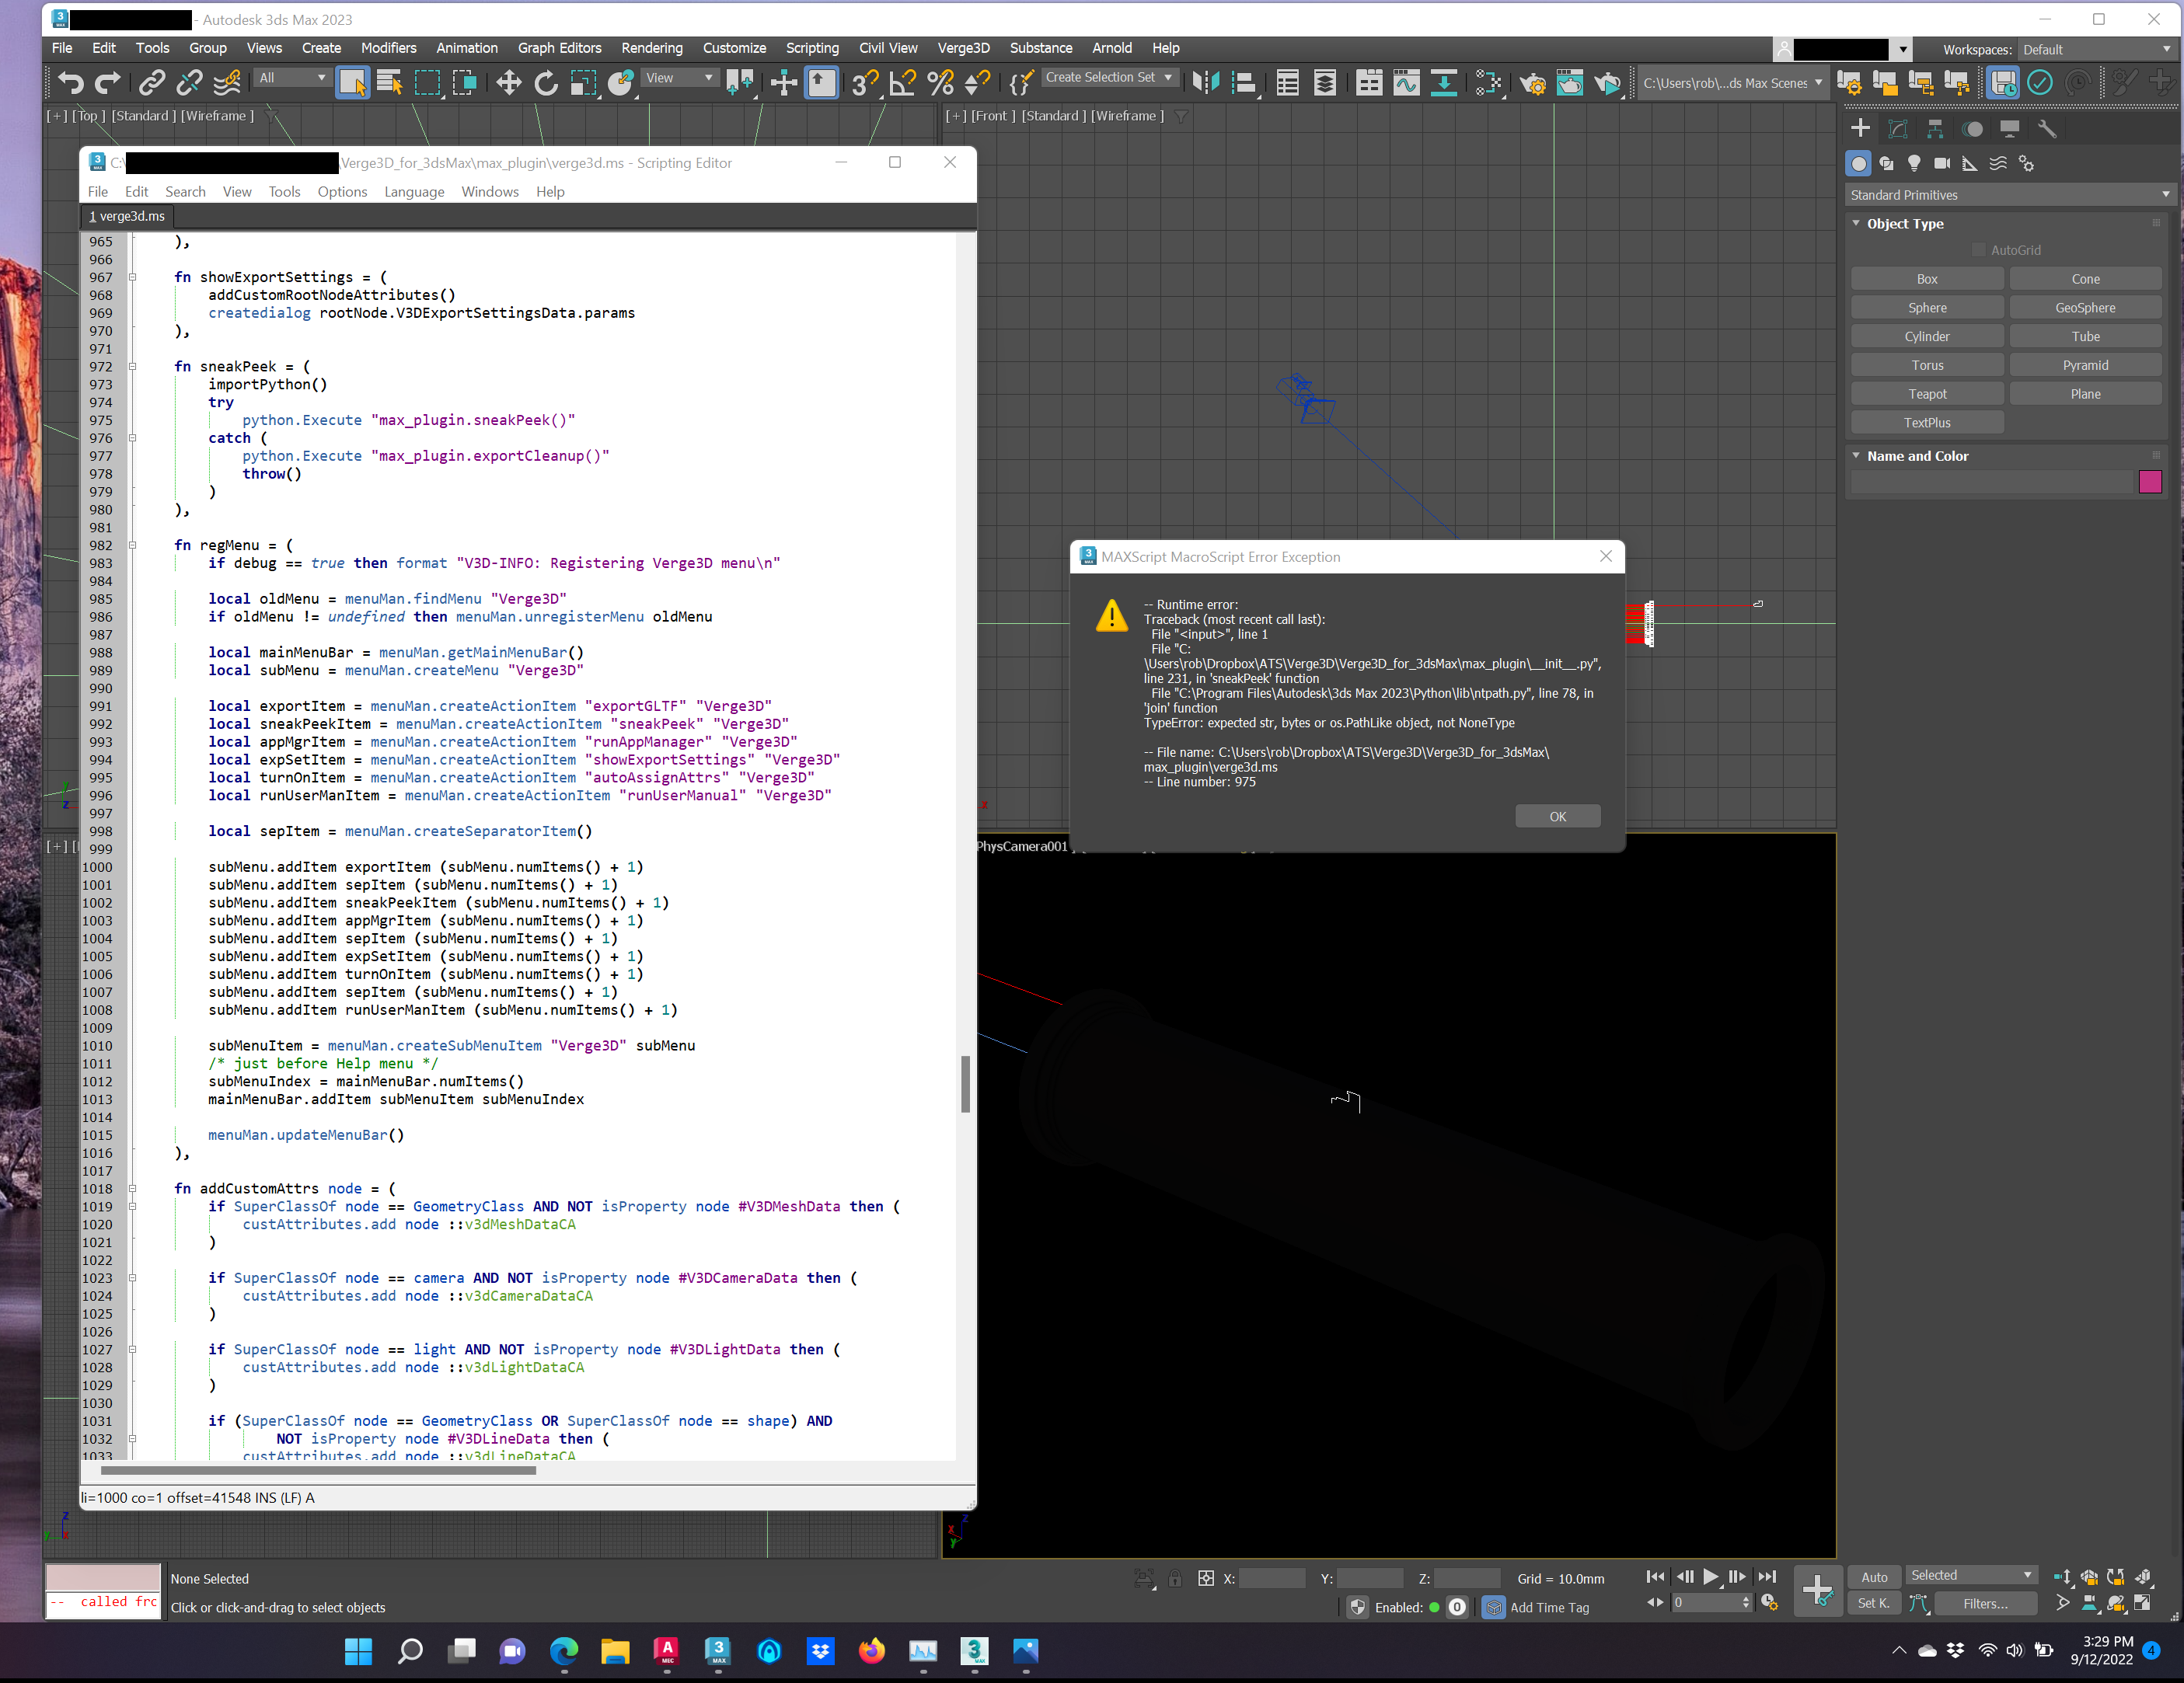The width and height of the screenshot is (2184, 1683).
Task: Open the key Filters... button
Action: (1985, 1603)
